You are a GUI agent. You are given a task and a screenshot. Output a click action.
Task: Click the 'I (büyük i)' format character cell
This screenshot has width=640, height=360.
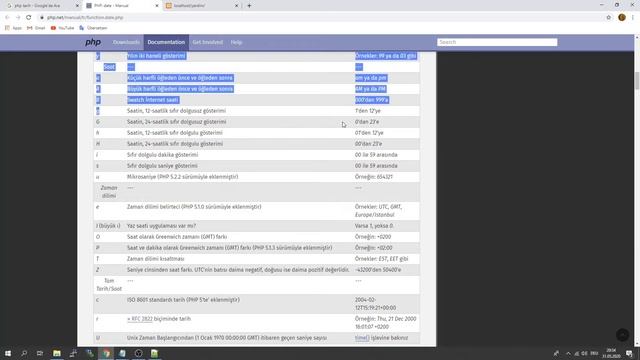108,226
